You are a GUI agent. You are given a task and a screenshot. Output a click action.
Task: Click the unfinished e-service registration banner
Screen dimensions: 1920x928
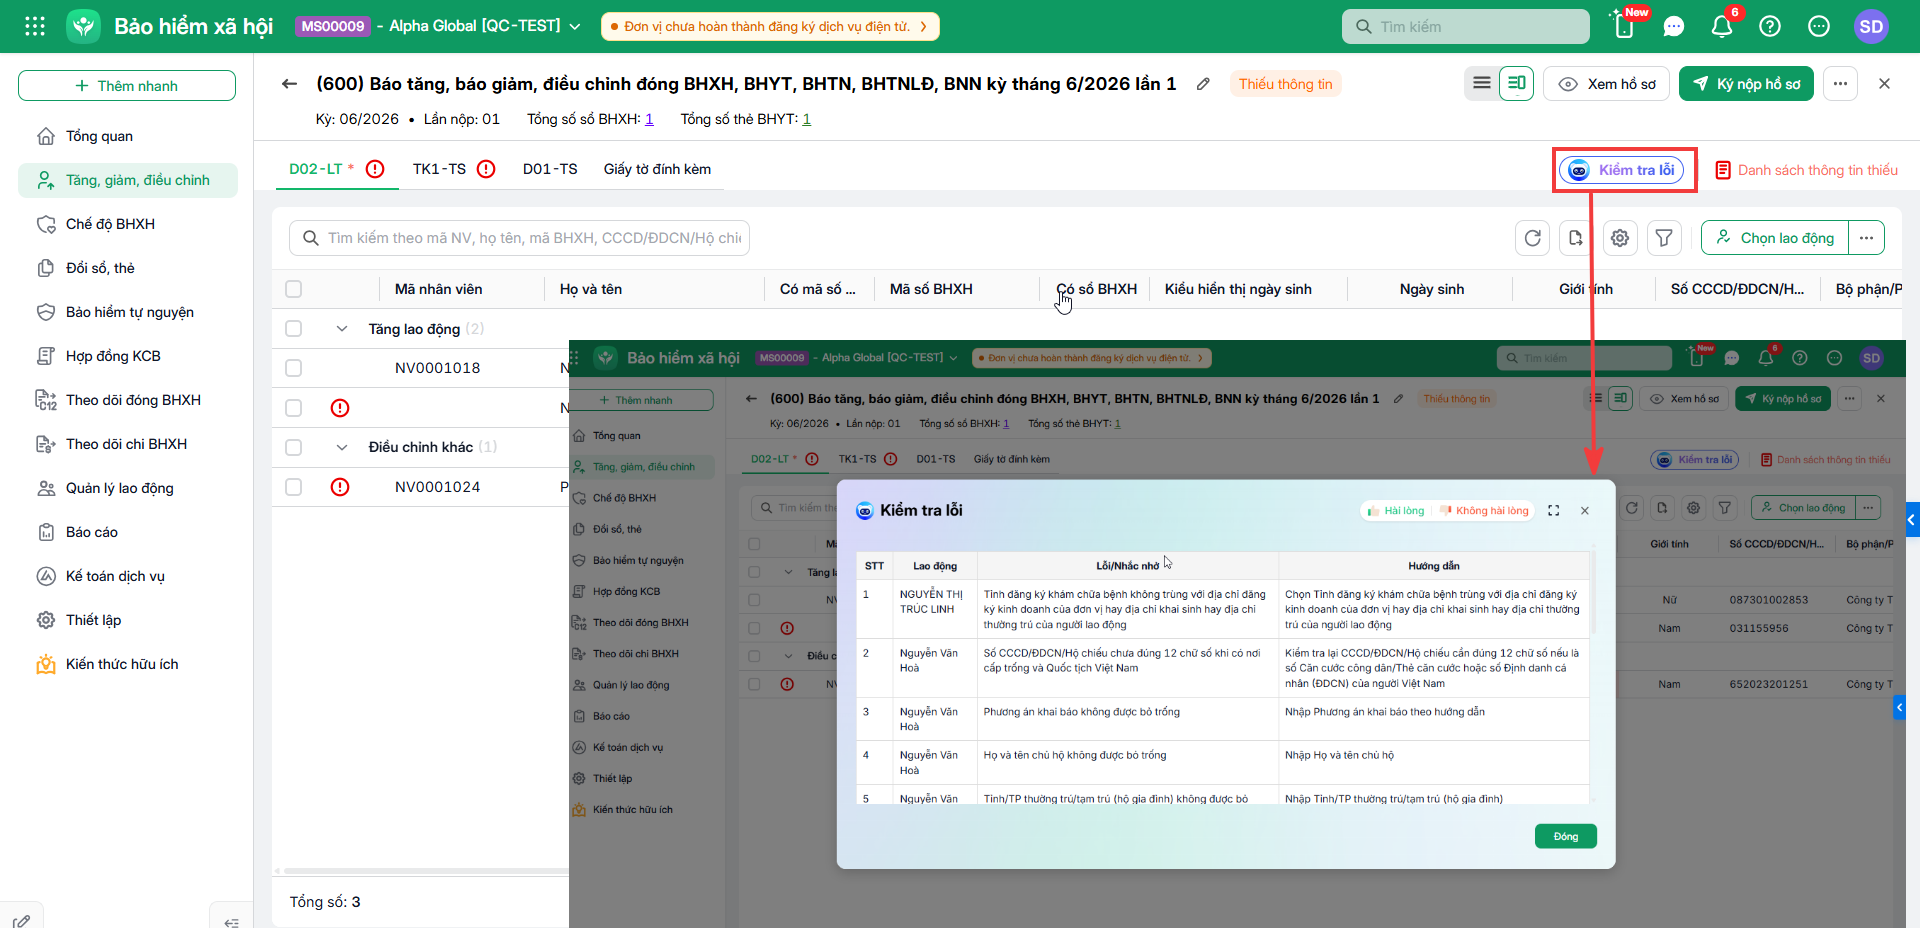click(x=770, y=26)
